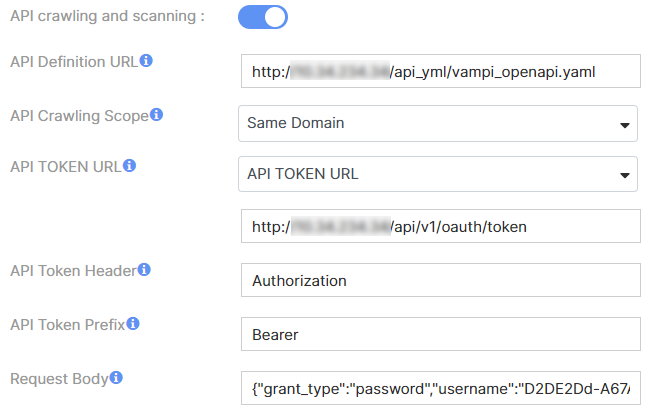This screenshot has width=648, height=408.
Task: Show info tooltip for API TOKEN URL
Action: pyautogui.click(x=129, y=165)
